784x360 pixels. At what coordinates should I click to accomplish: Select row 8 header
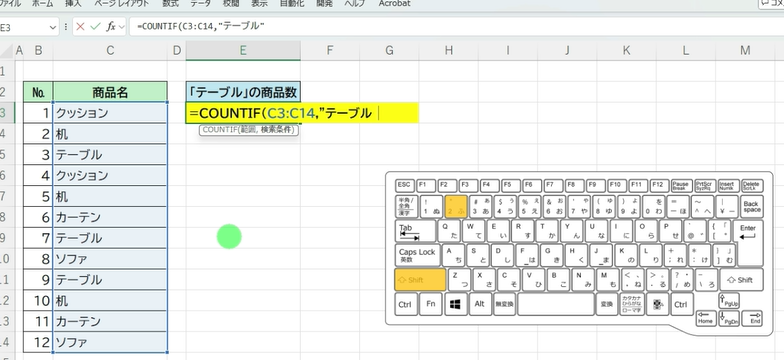[x=5, y=217]
